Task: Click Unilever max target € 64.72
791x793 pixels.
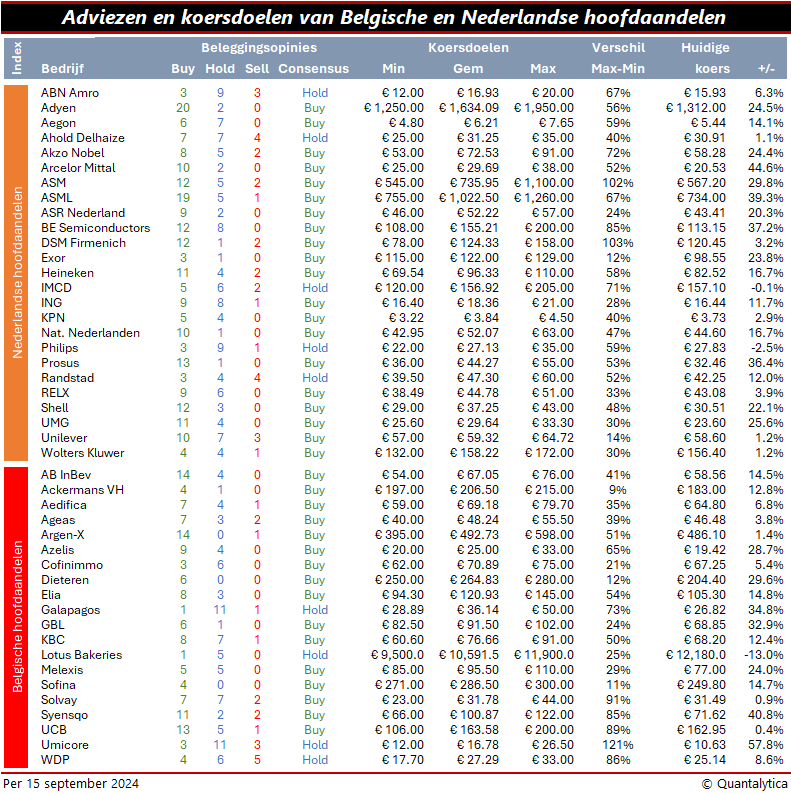Action: 552,437
